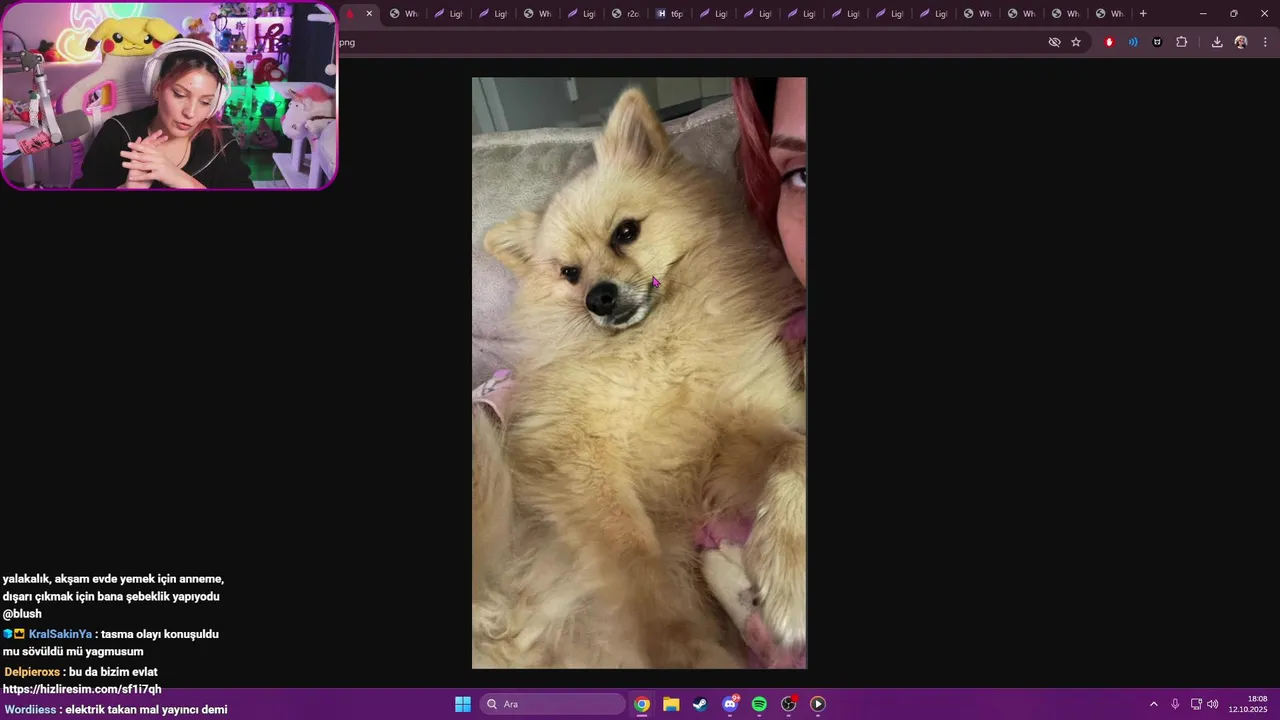Open a new browser tab
This screenshot has height=720, width=1280.
(x=1143, y=14)
